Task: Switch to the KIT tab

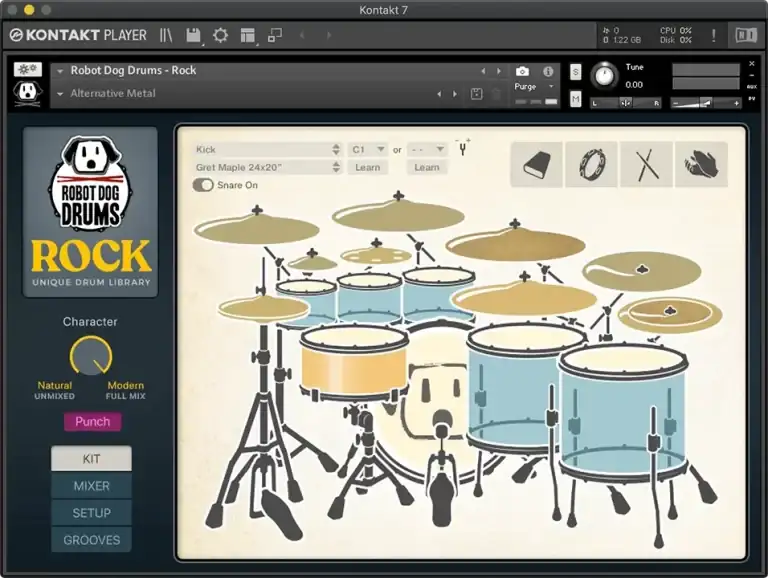Action: (92, 459)
